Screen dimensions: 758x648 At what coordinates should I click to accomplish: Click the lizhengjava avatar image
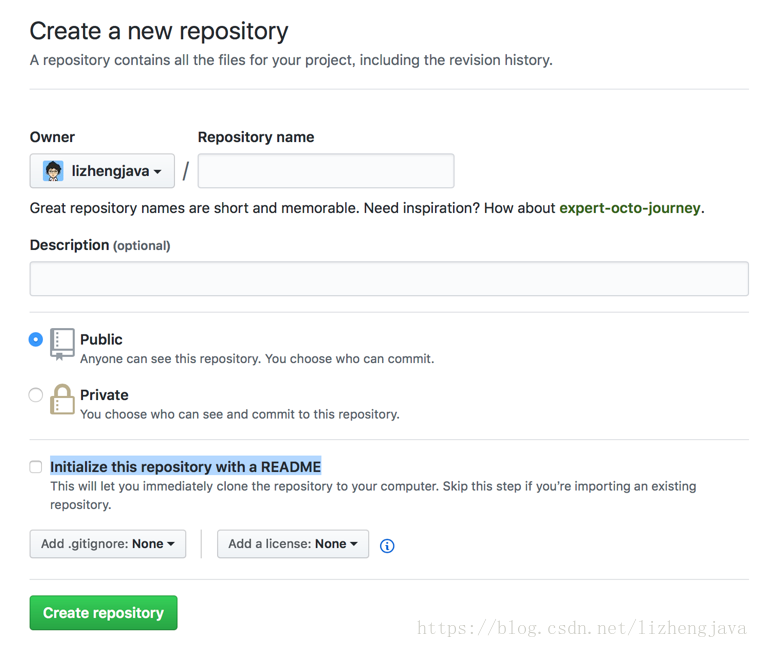point(53,171)
